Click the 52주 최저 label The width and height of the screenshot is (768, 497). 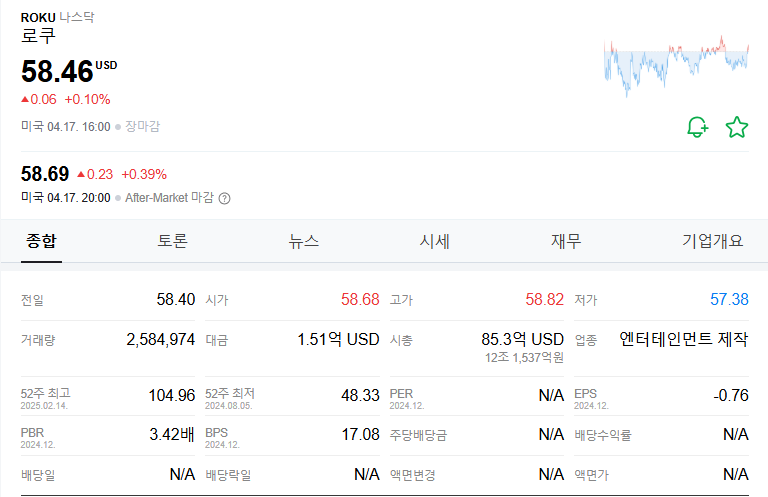point(230,393)
